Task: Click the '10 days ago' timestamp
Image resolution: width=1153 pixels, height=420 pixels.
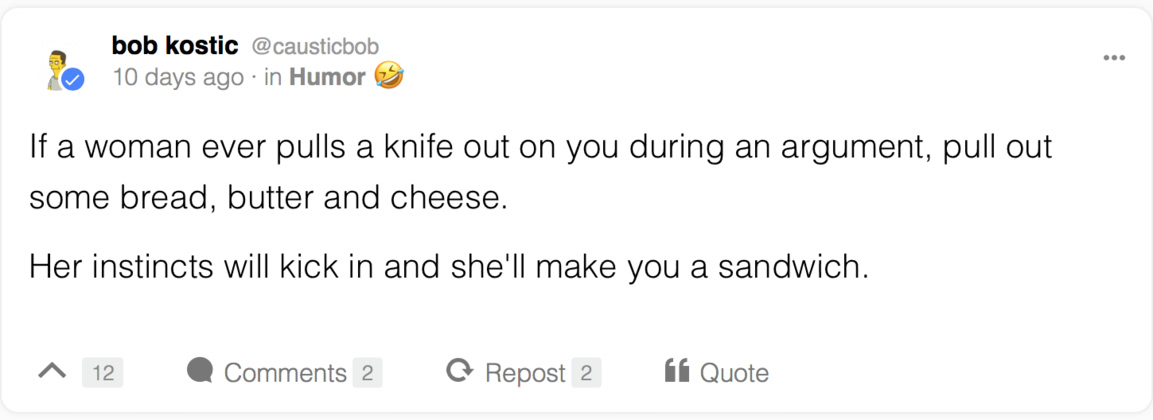Action: pos(178,76)
